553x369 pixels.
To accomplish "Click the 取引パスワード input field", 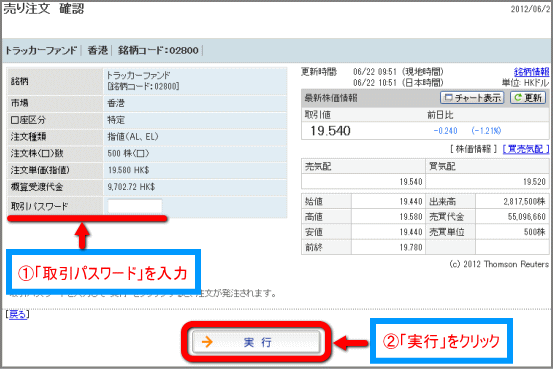I will [135, 206].
